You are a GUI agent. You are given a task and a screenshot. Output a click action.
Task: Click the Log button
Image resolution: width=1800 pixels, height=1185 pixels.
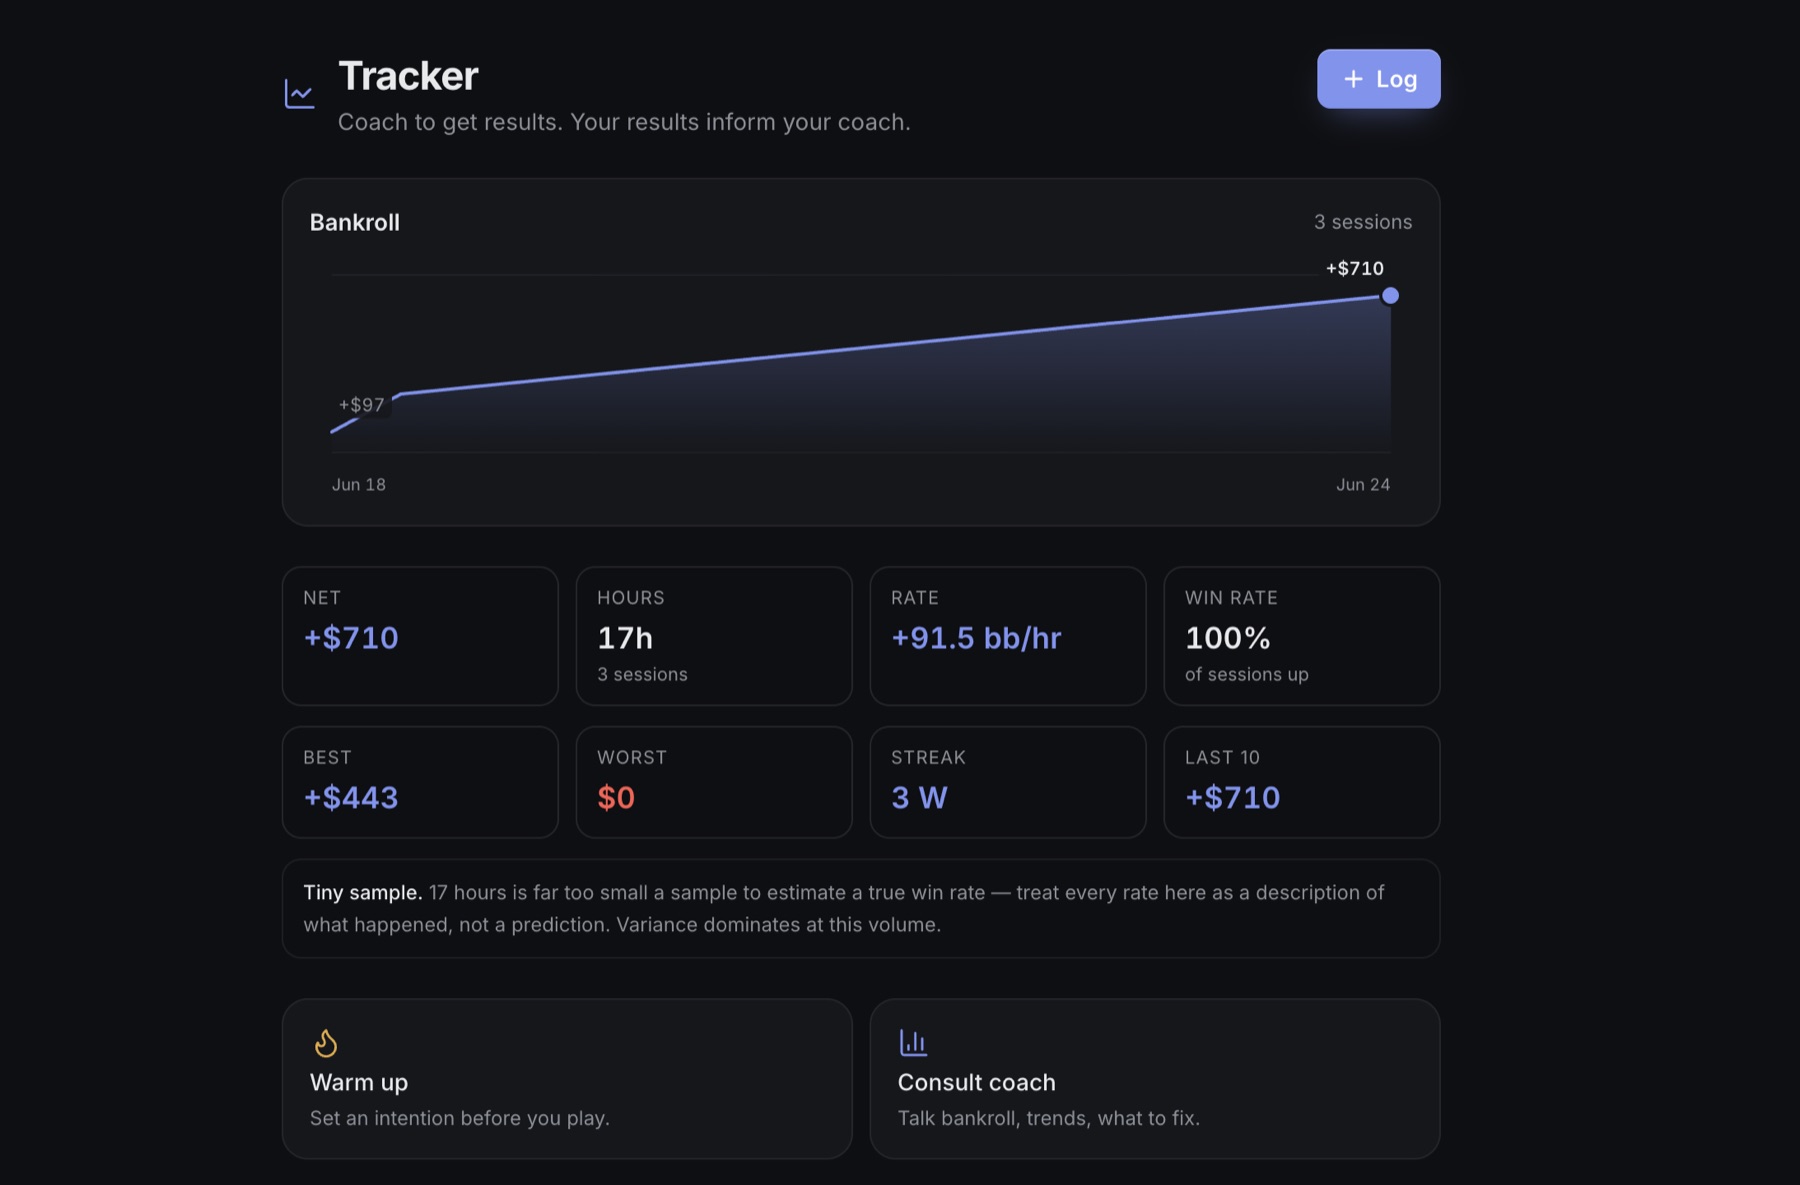pos(1378,79)
